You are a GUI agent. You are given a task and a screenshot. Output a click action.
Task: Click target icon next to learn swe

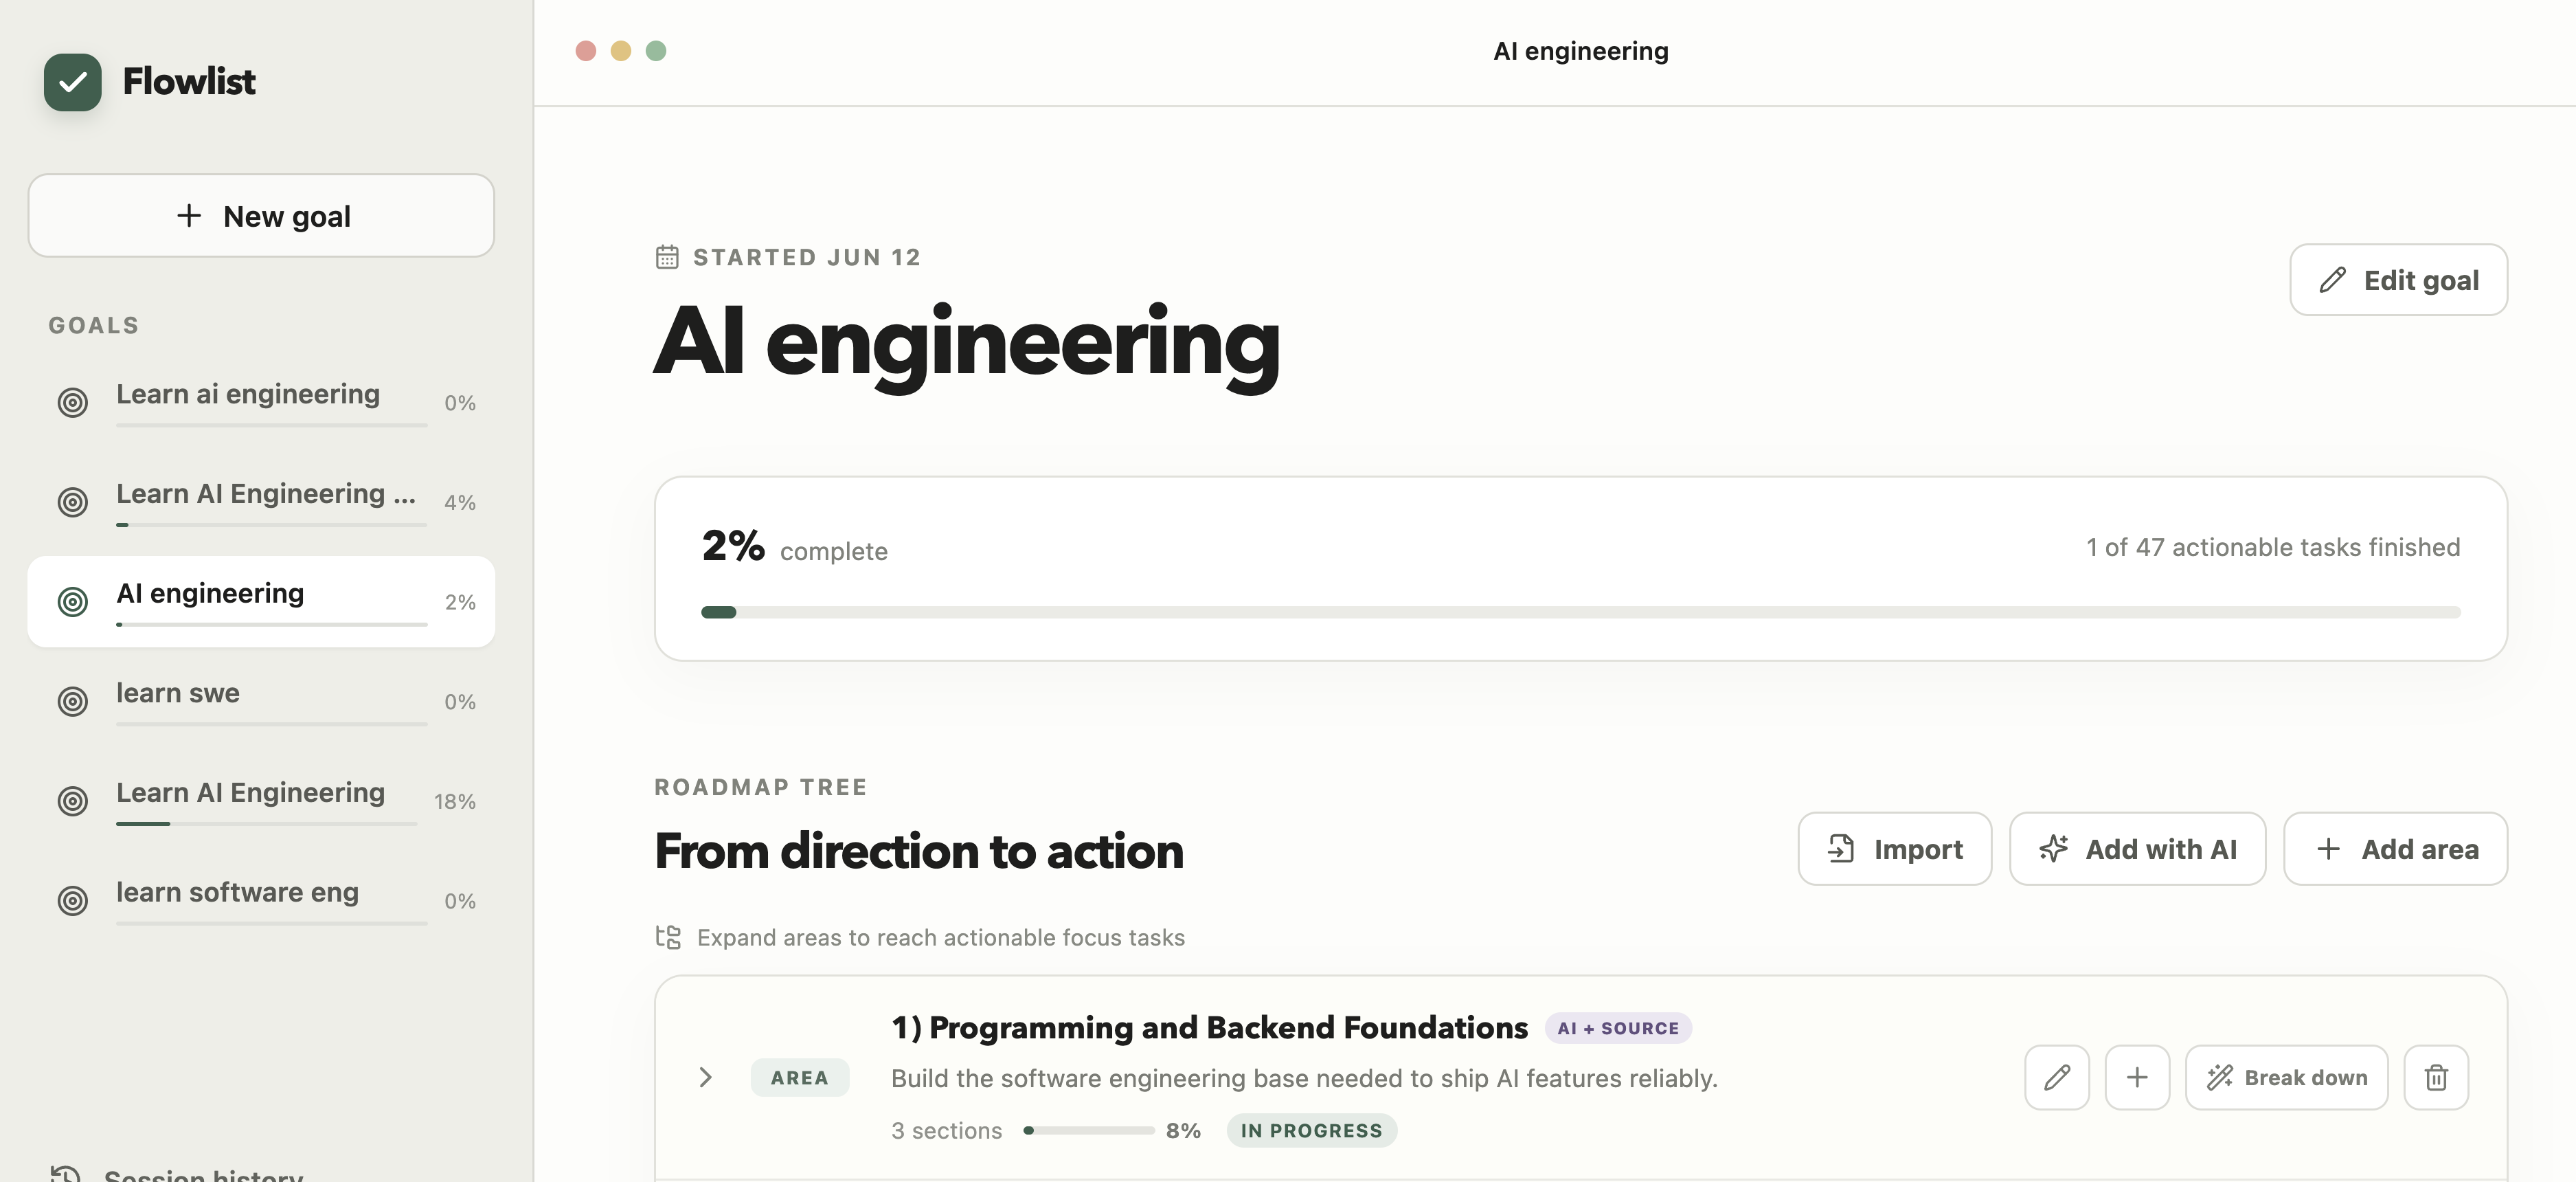[x=72, y=701]
